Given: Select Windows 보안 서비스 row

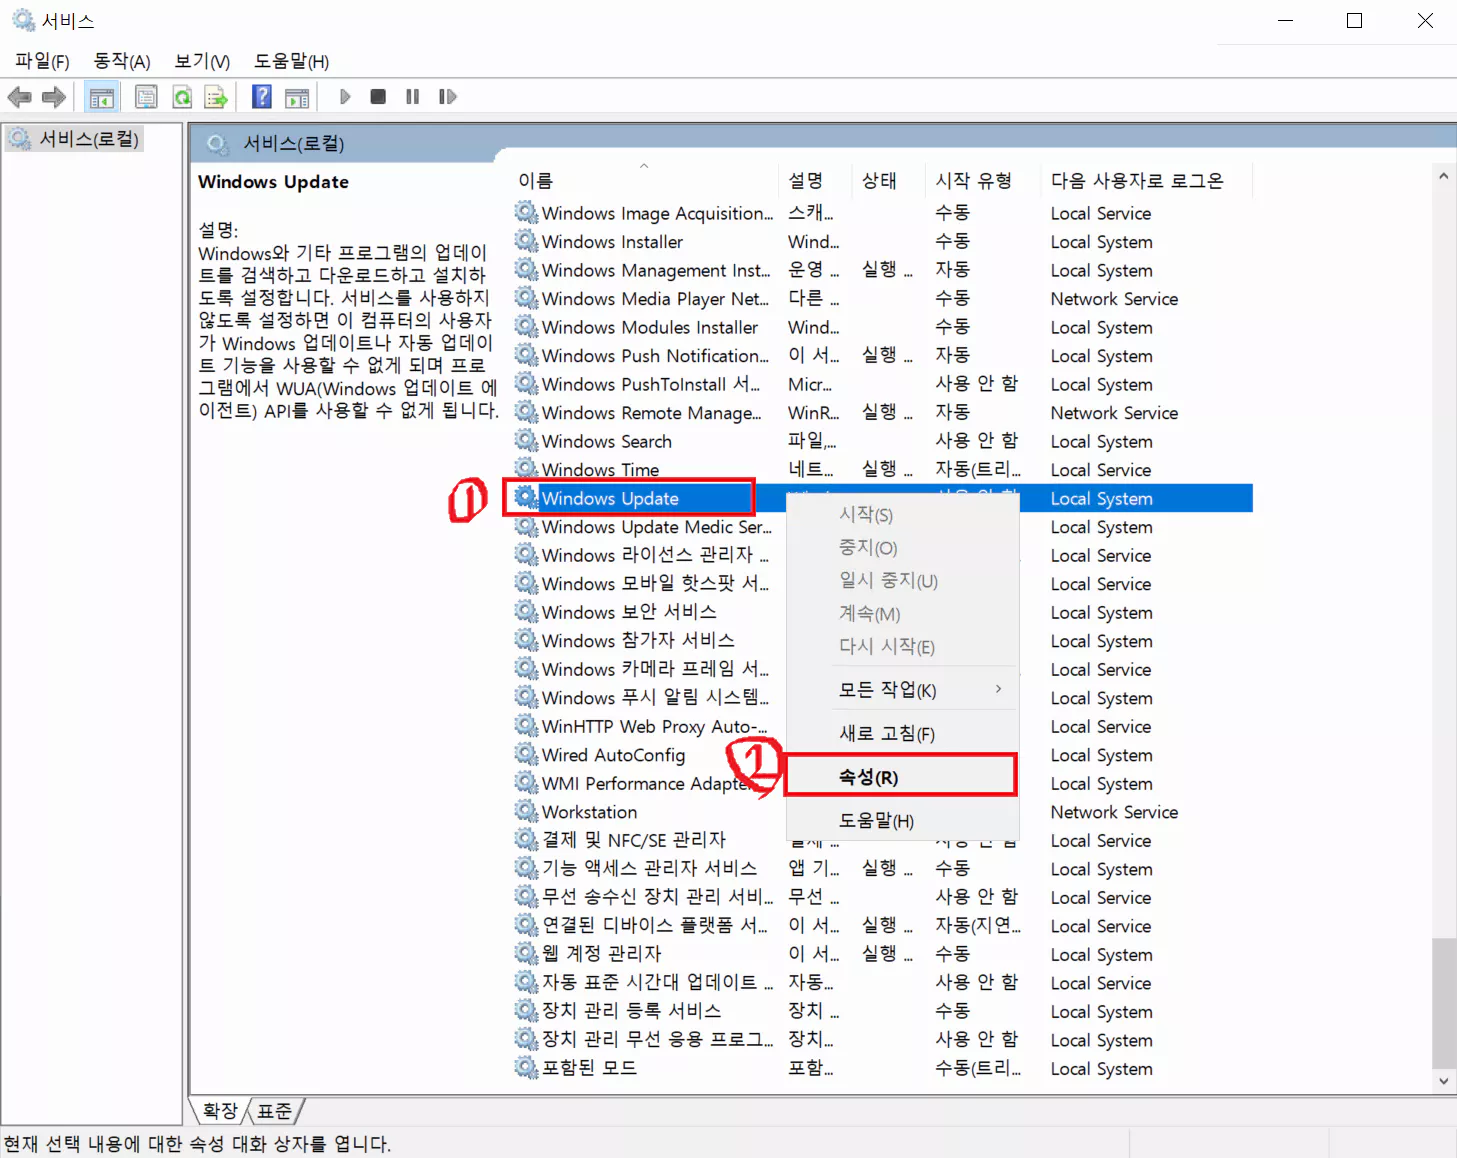Looking at the screenshot, I should pos(883,612).
